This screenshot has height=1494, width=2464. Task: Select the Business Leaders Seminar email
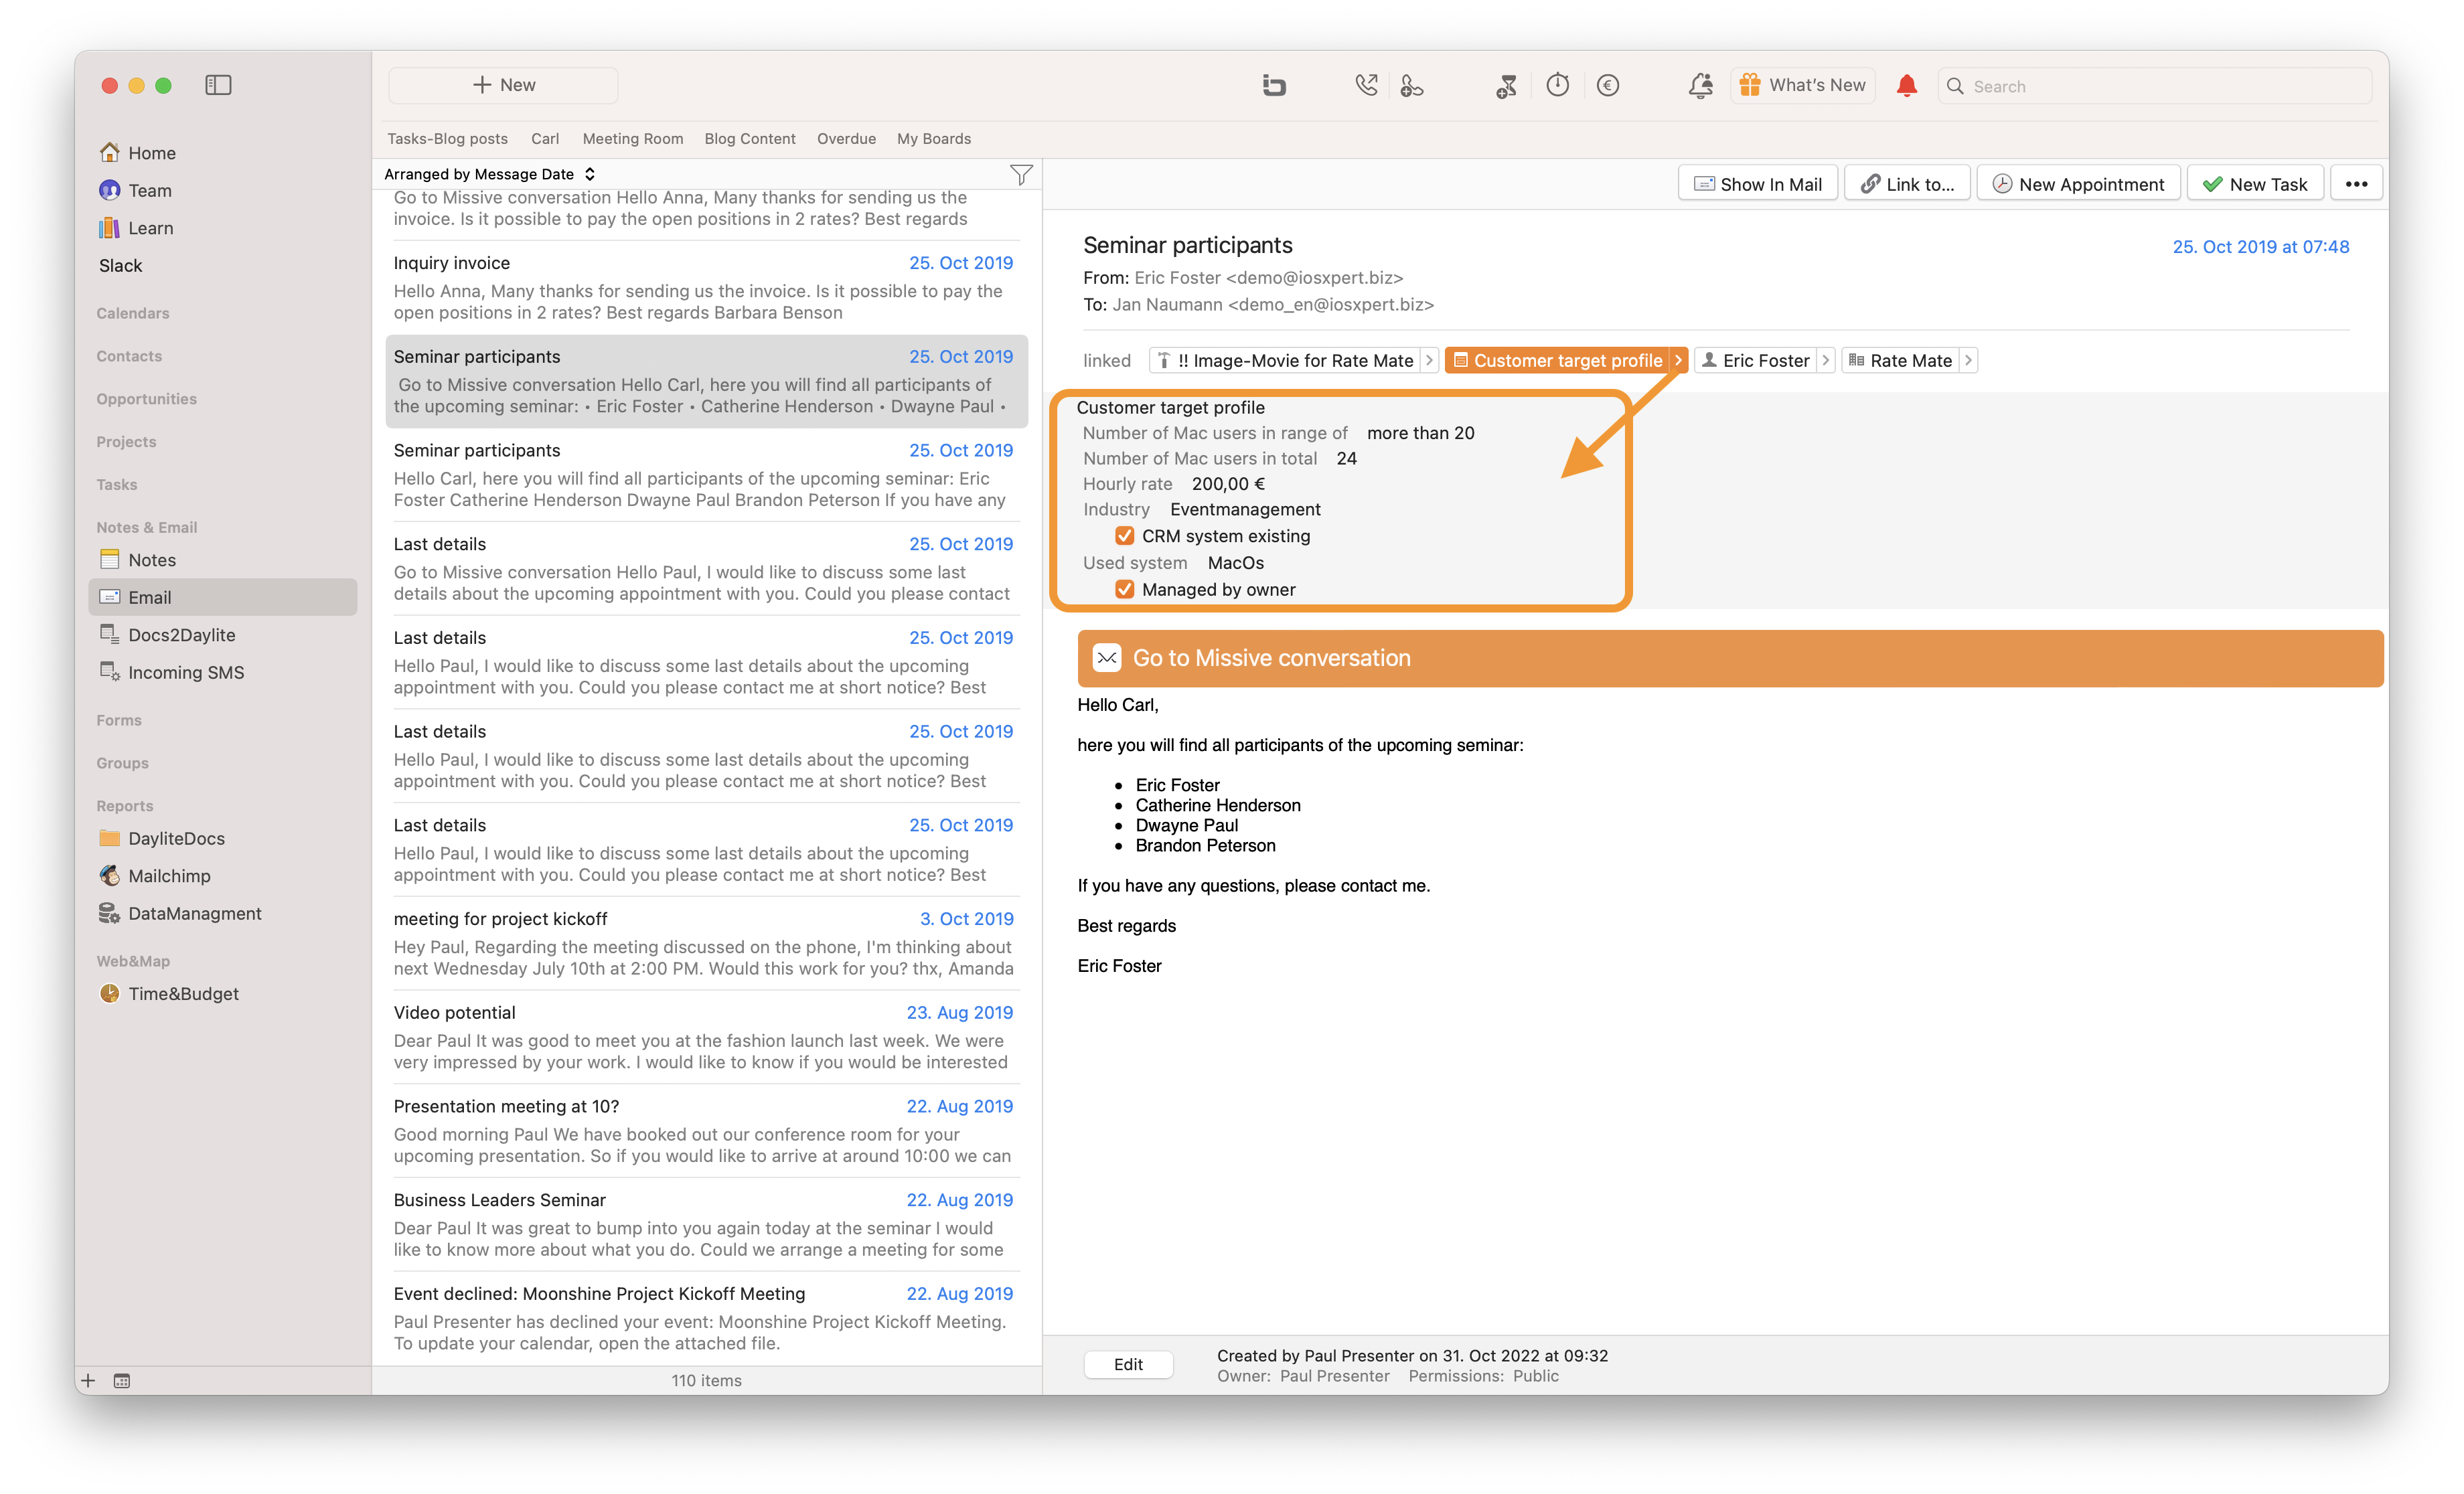706,1224
